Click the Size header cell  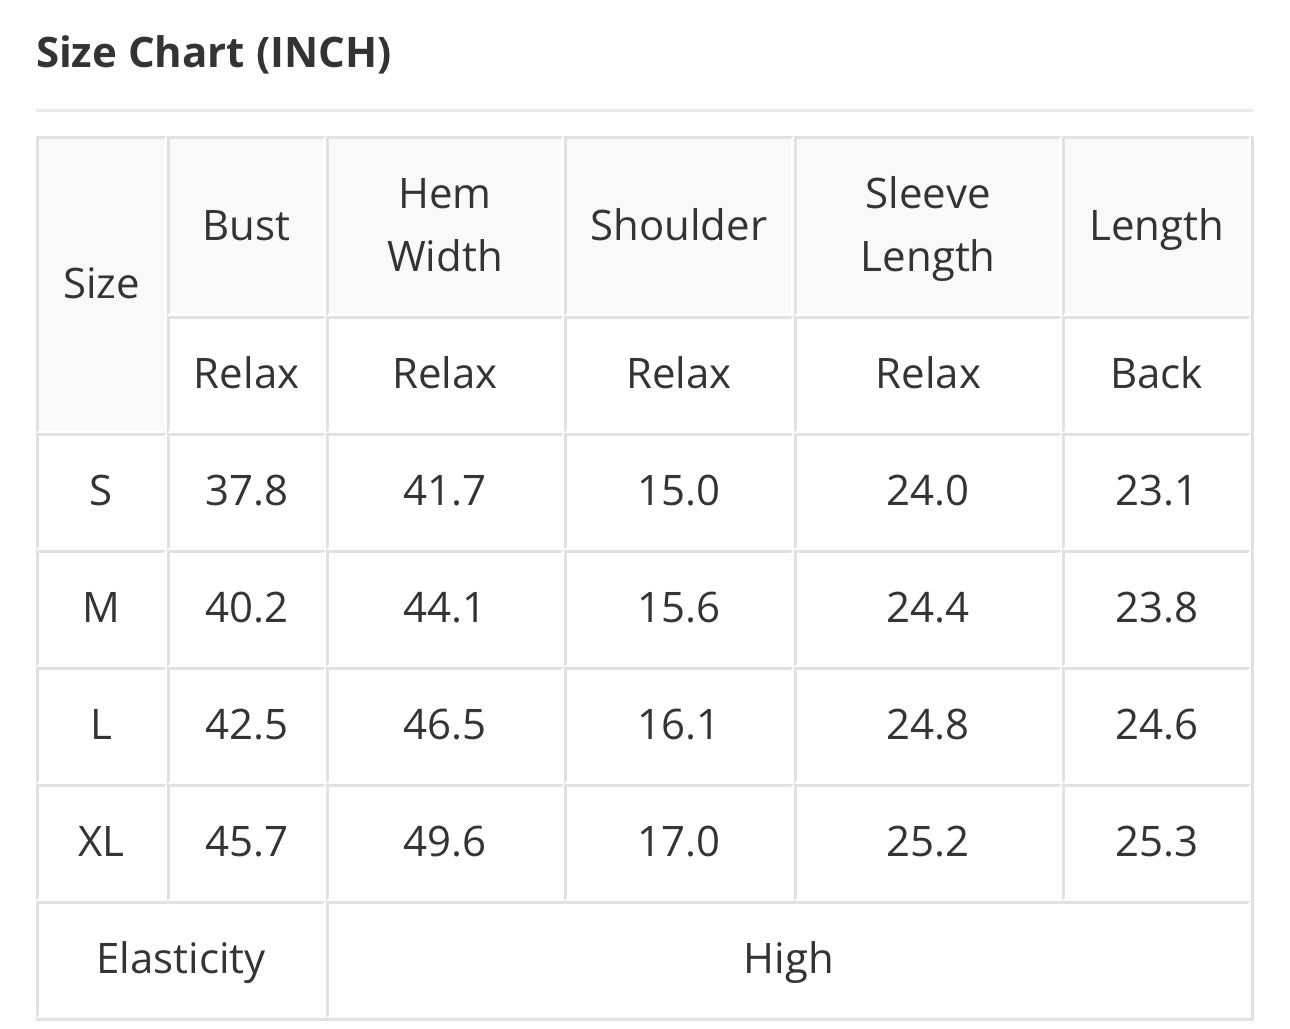101,284
